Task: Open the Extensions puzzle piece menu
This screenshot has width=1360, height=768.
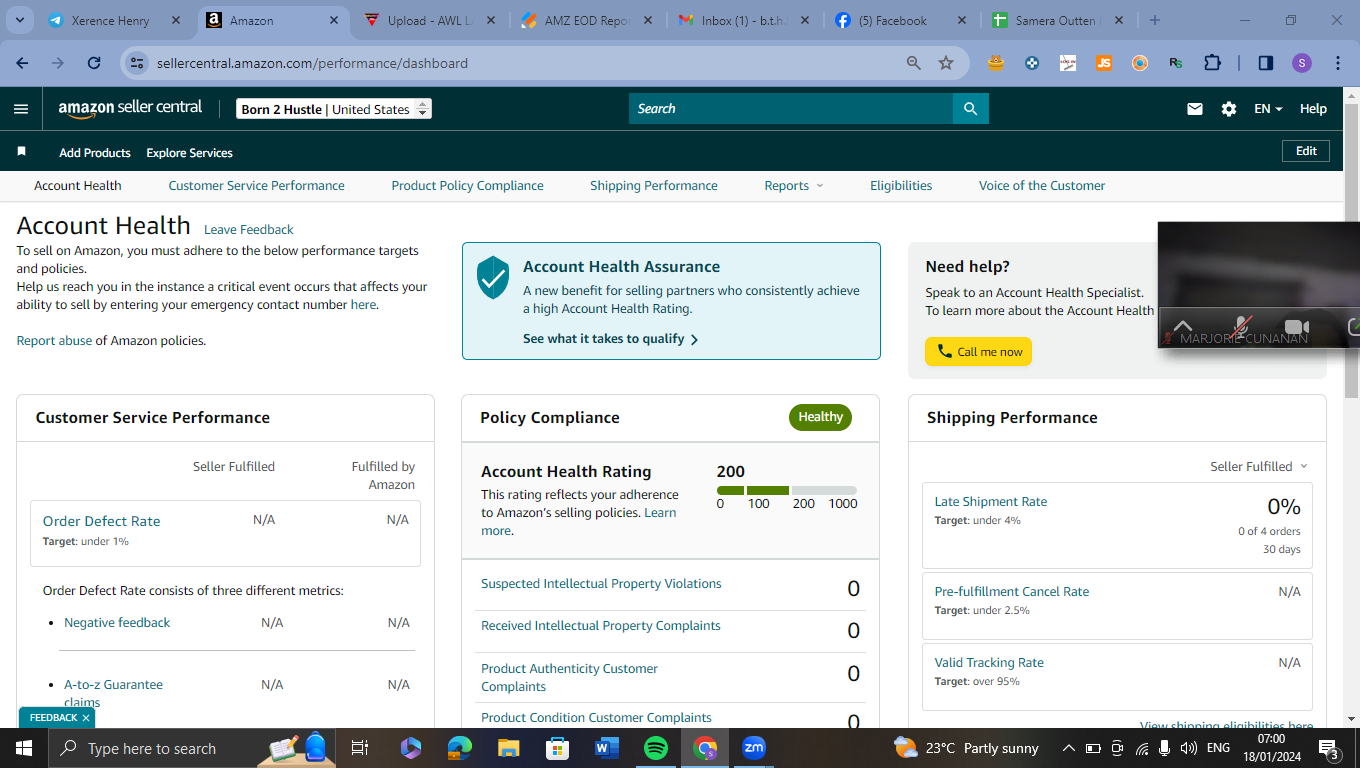Action: (x=1212, y=63)
